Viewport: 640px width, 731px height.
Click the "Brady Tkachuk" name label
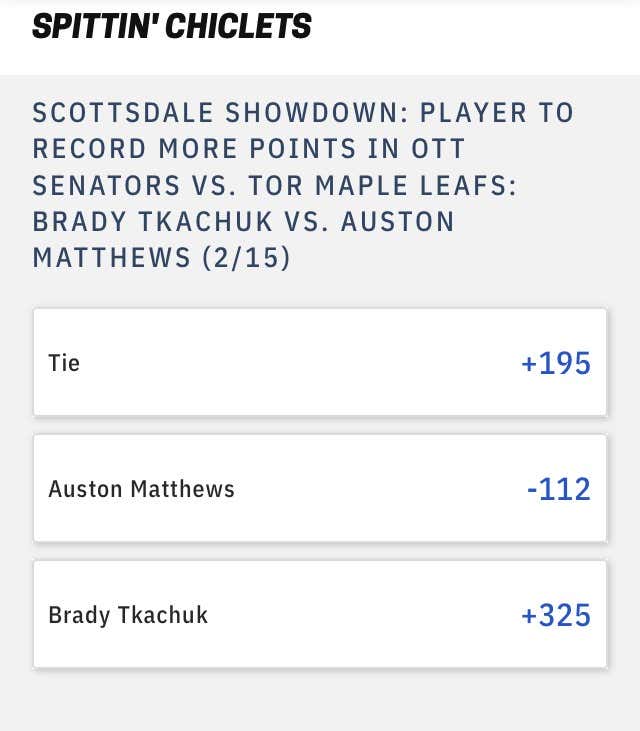pyautogui.click(x=128, y=615)
